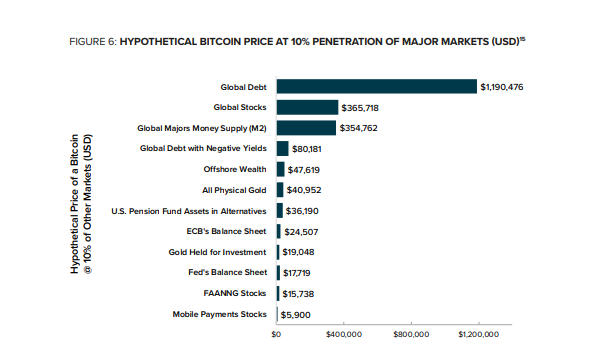
Task: Select U.S. Pension Fund Assets label
Action: [x=188, y=211]
